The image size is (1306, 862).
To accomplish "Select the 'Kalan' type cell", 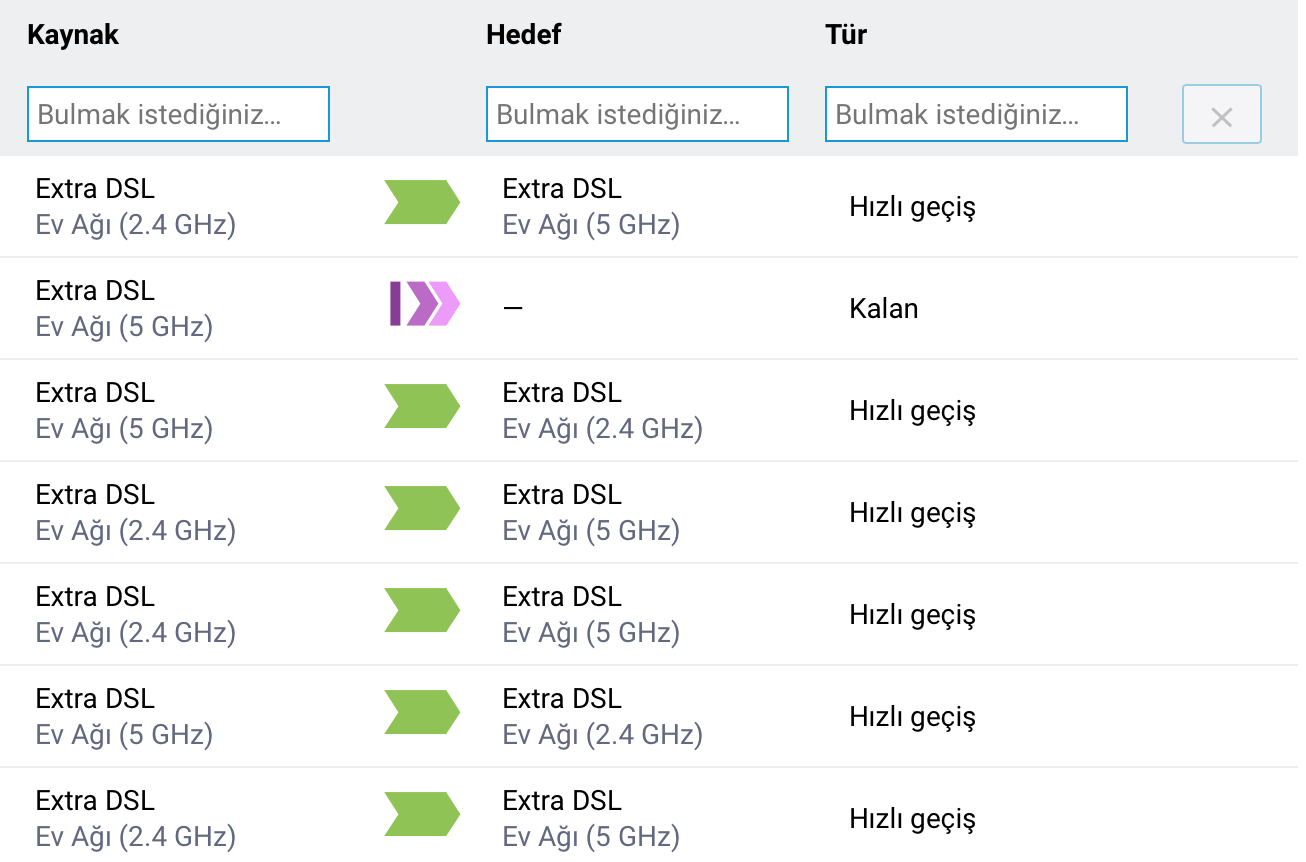I will 884,308.
